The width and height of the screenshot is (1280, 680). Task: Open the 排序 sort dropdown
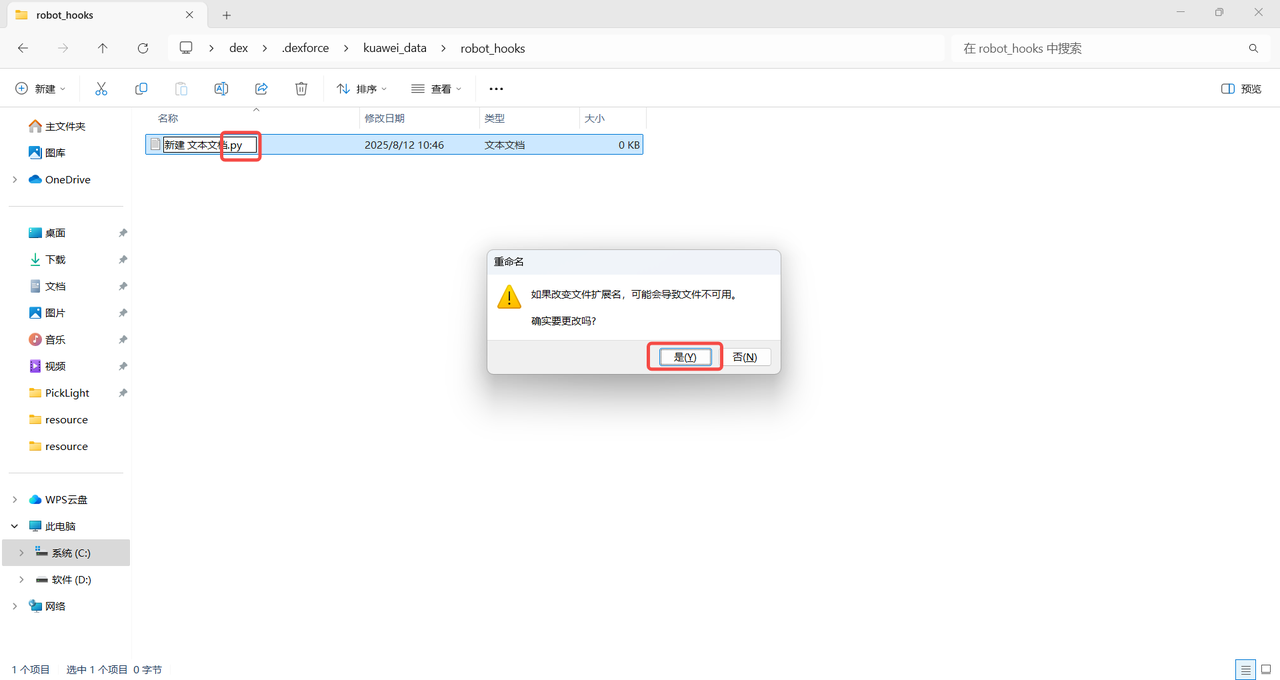point(362,89)
